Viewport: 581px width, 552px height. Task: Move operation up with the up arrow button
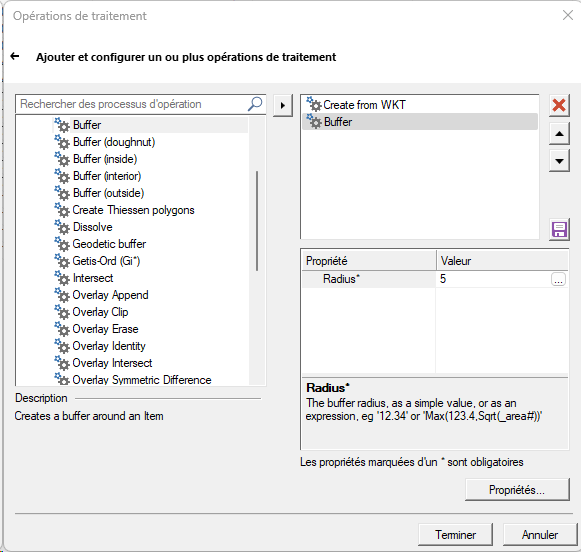click(x=559, y=133)
